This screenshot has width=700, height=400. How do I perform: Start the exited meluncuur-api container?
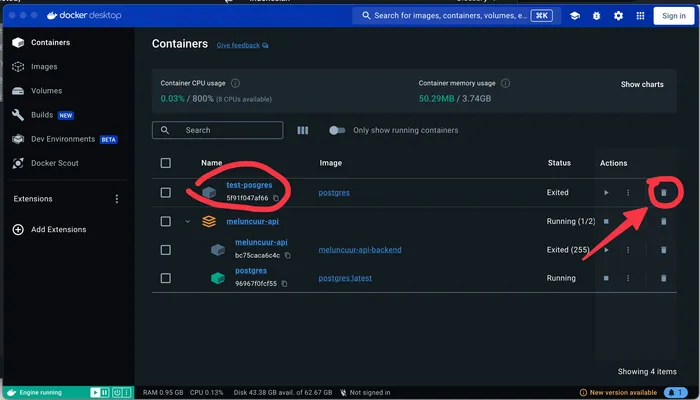tap(606, 250)
